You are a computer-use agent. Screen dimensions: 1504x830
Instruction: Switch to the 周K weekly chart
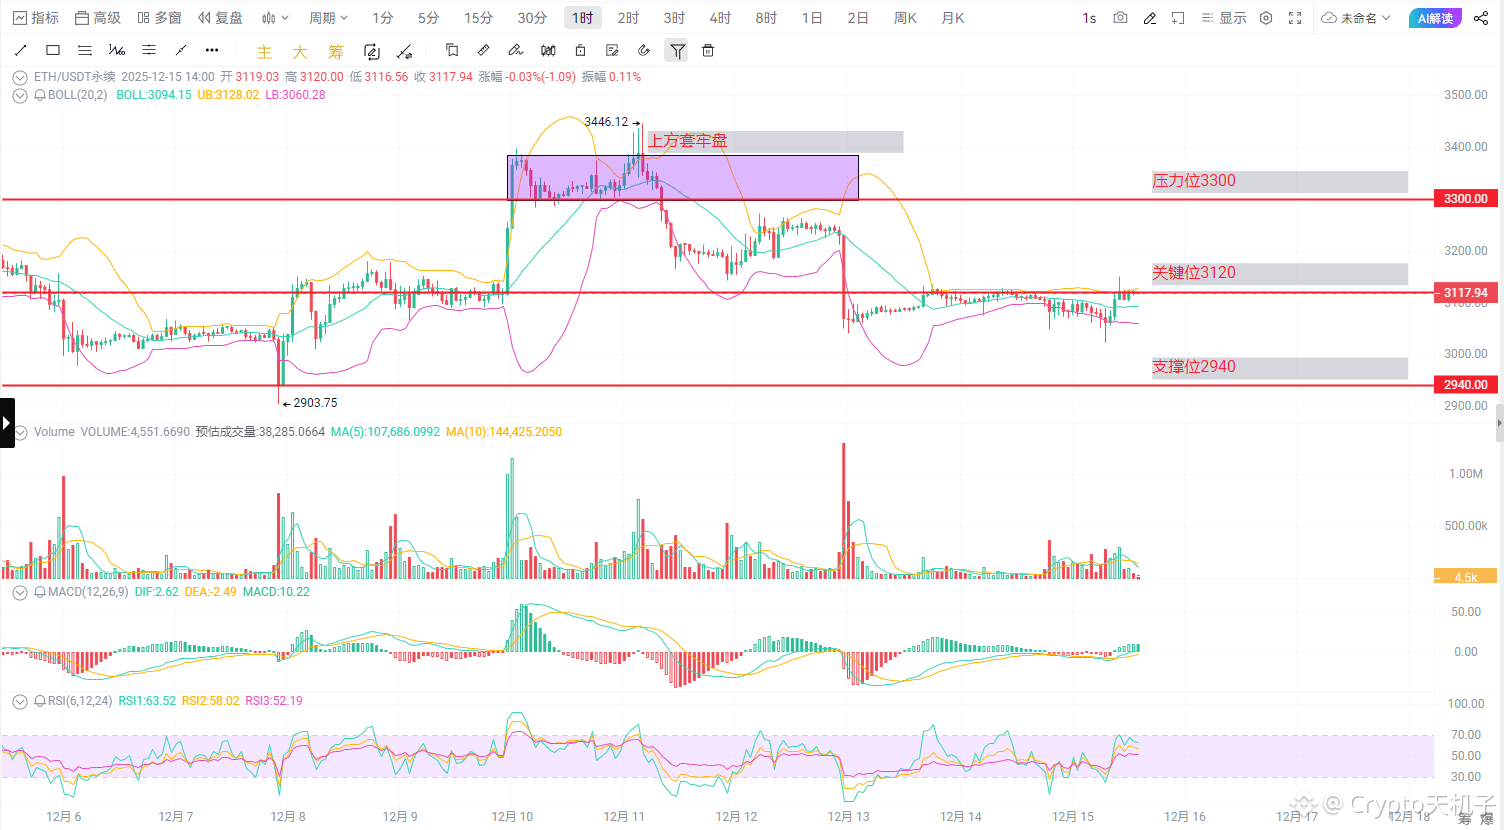click(905, 18)
